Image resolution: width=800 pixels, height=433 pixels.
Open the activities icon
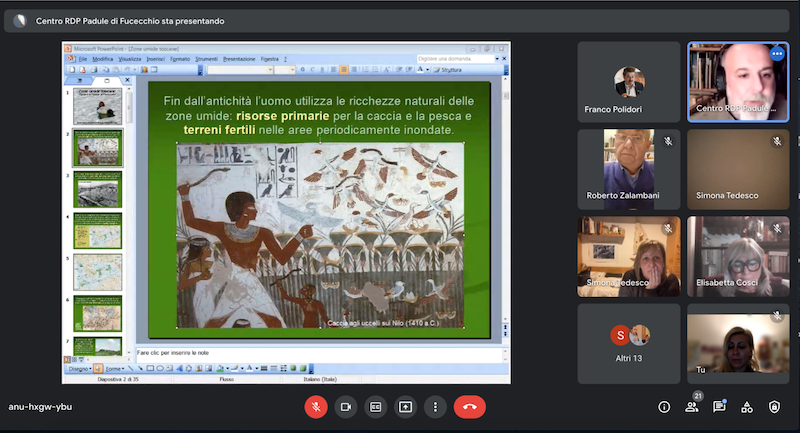[746, 407]
